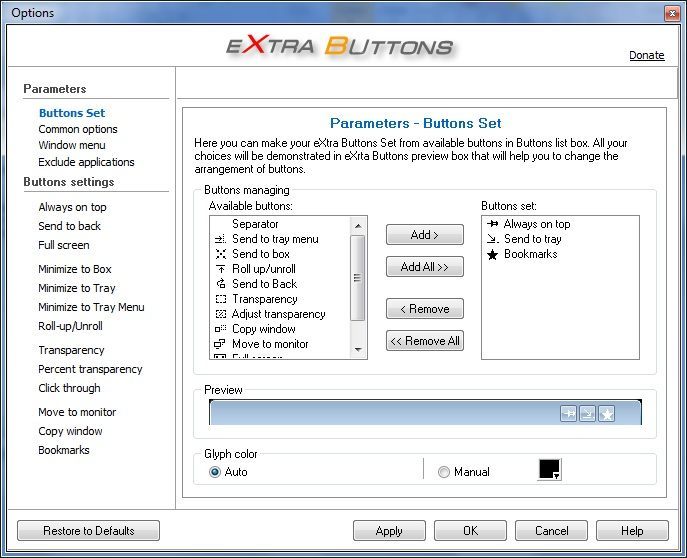
Task: Select the Bookmarks entry in Buttons set
Action: tap(560, 254)
